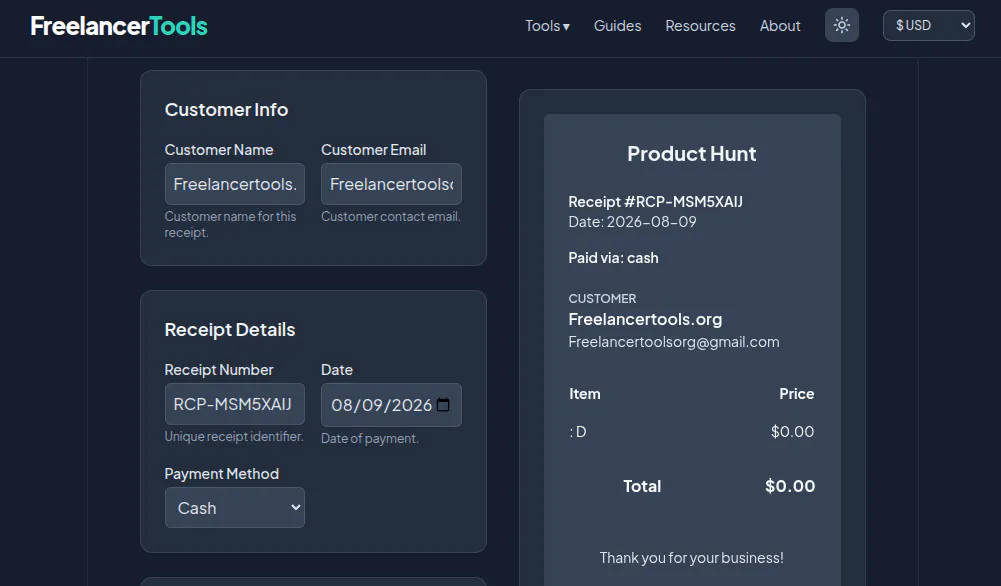Click the Customer Email input field
1001x586 pixels.
(x=391, y=184)
